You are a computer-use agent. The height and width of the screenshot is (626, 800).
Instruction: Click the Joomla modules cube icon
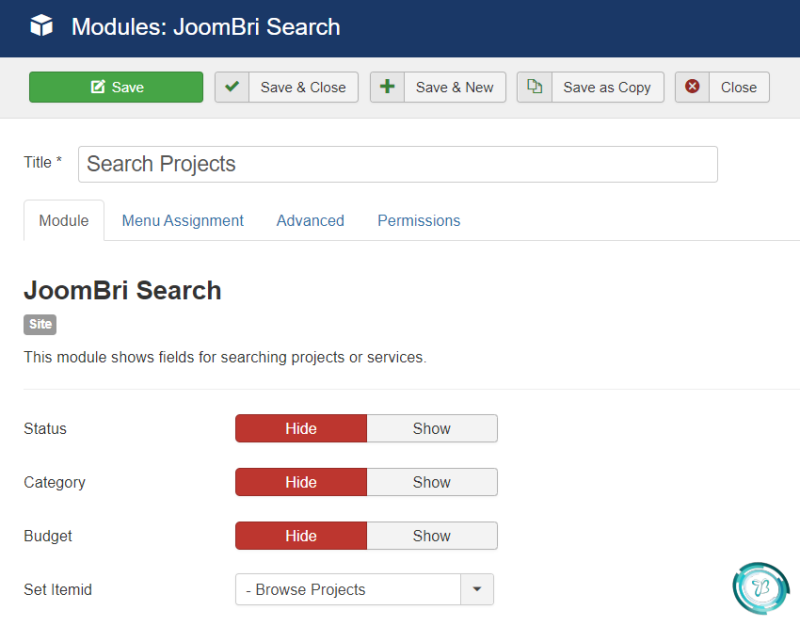pyautogui.click(x=41, y=26)
